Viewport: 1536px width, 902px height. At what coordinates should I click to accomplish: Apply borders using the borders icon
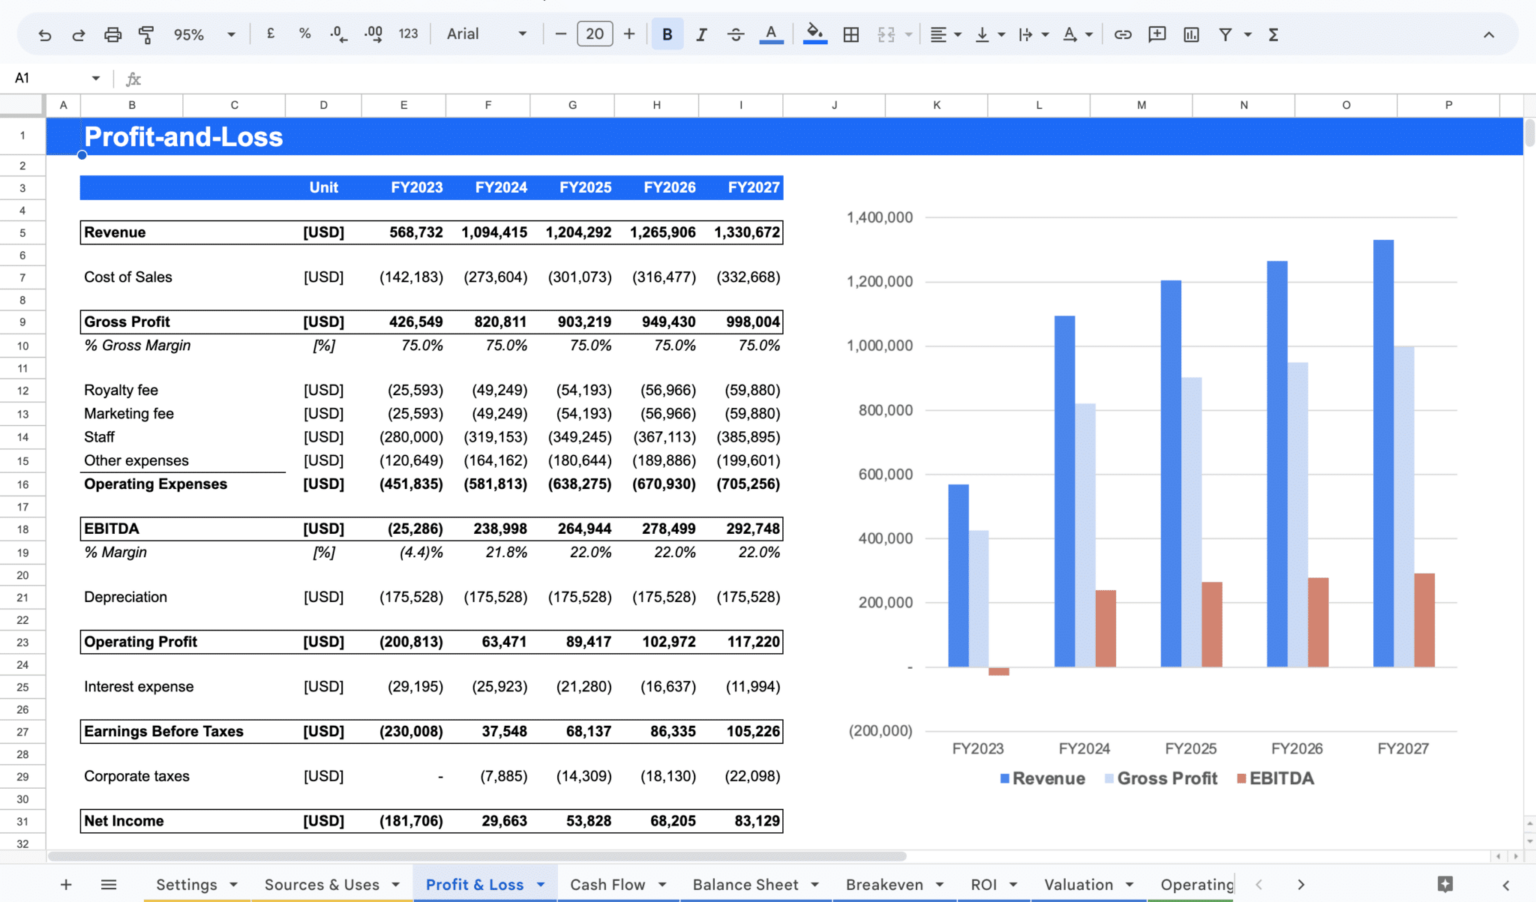[851, 33]
